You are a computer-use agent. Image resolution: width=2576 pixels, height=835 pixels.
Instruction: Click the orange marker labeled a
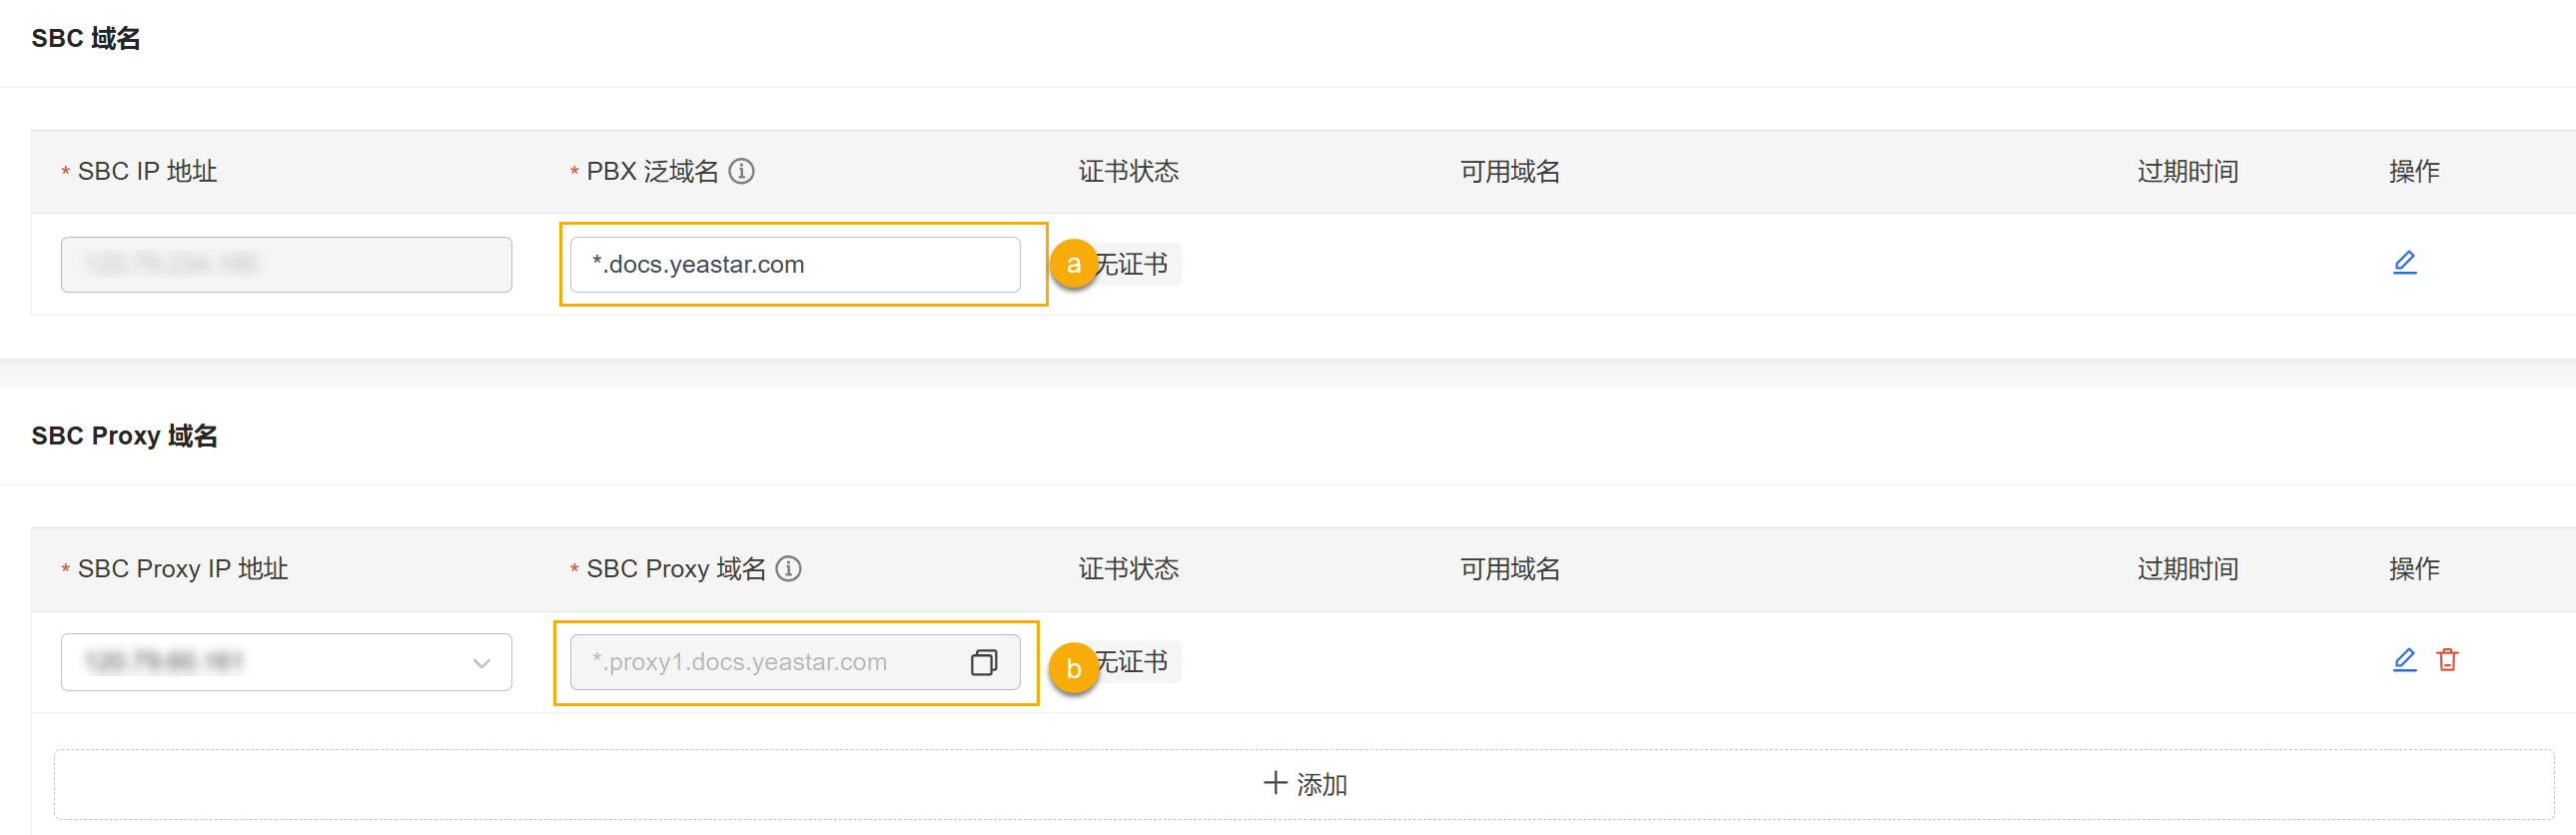point(1073,264)
